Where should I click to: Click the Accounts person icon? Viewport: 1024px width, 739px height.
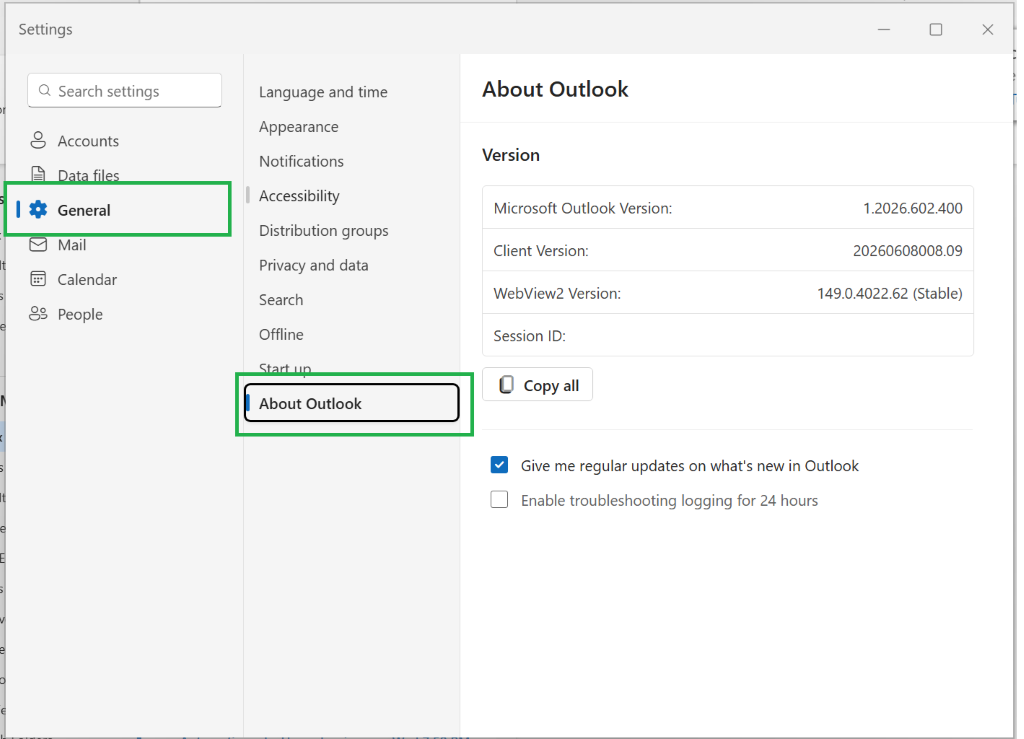(38, 140)
